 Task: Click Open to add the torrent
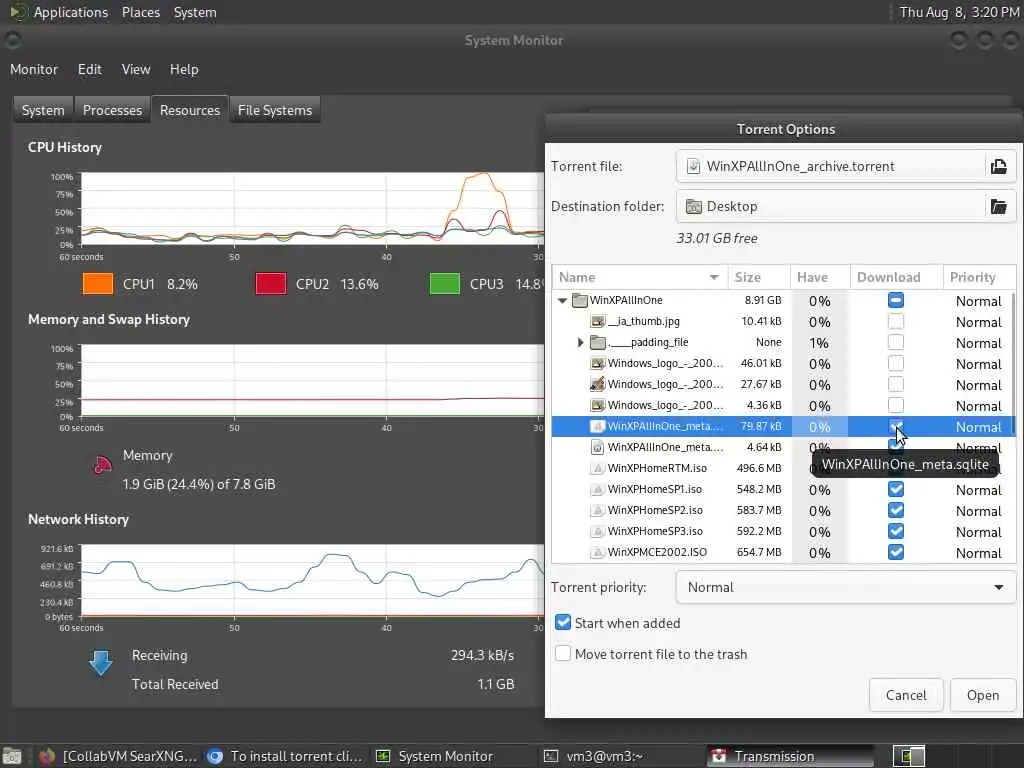tap(983, 695)
